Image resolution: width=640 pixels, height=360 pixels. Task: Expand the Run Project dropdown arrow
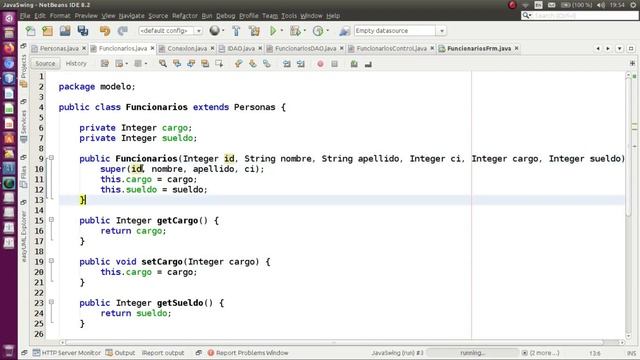282,31
